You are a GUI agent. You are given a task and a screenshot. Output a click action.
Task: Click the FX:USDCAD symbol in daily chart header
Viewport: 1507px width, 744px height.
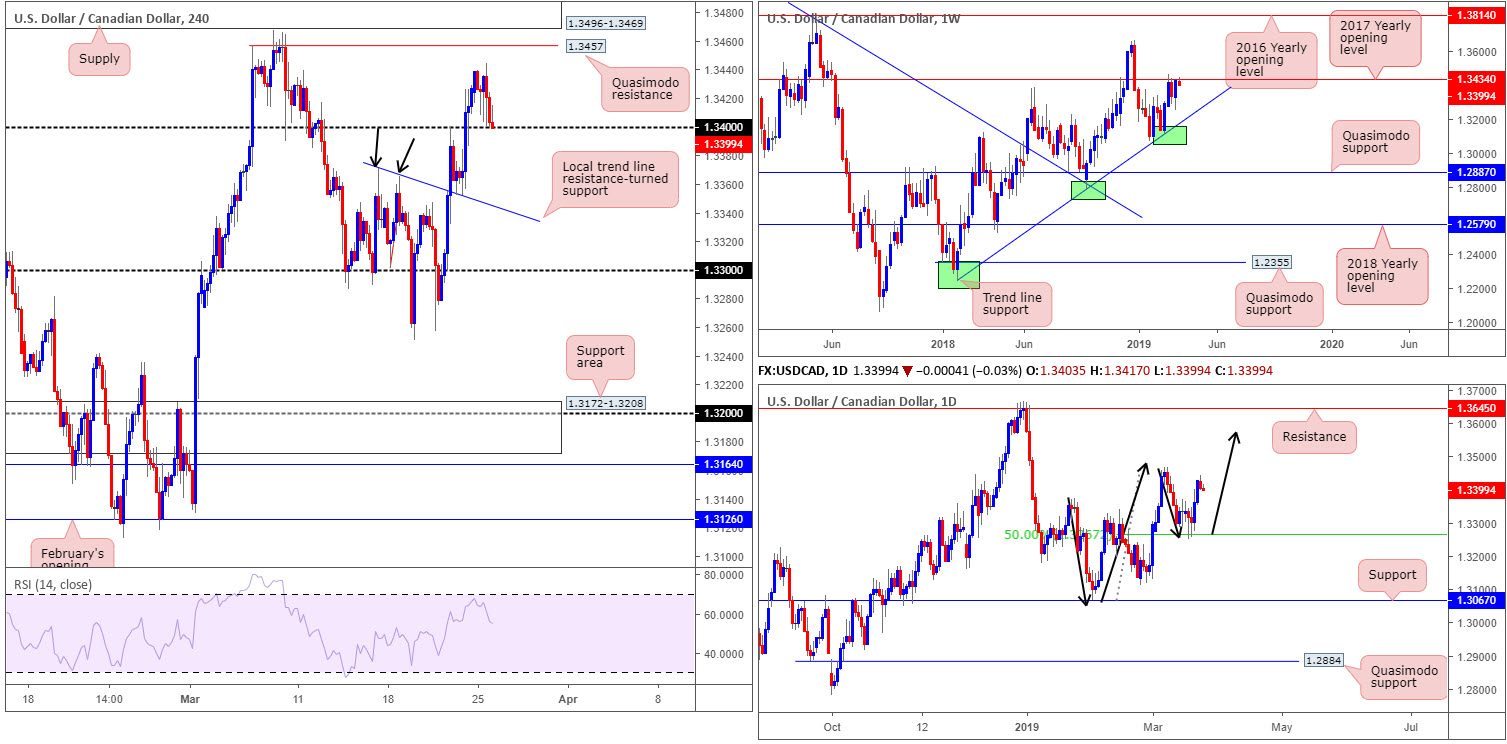tap(795, 371)
